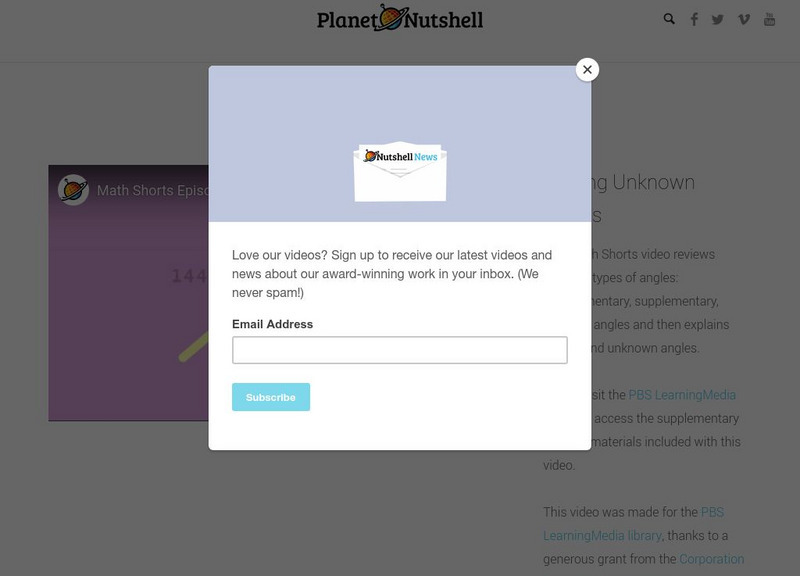Screen dimensions: 800x576
Task: Click the popup's blue banner area
Action: [399, 143]
